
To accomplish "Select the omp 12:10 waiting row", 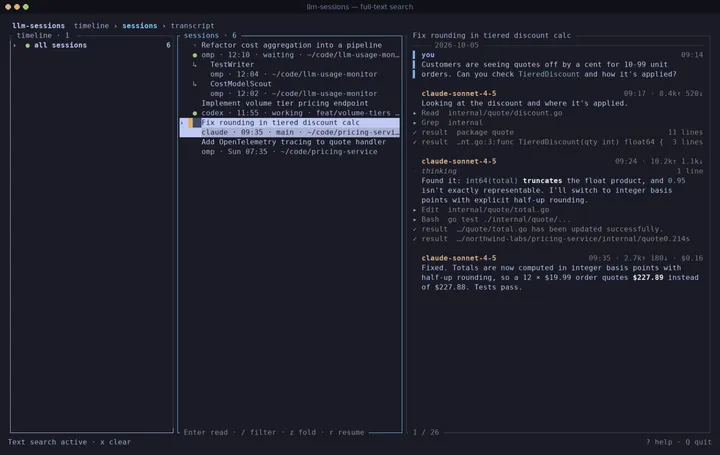I will tap(290, 55).
